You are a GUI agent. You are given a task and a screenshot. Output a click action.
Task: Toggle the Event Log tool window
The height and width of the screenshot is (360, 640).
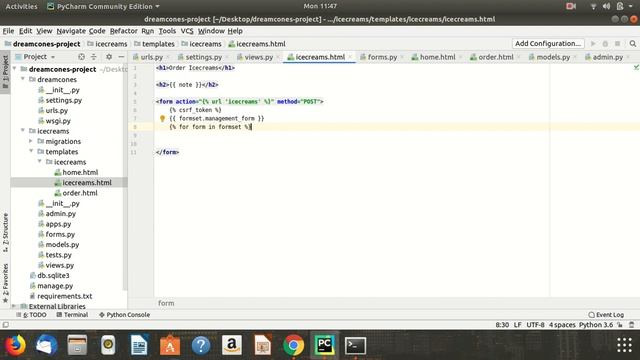[606, 315]
